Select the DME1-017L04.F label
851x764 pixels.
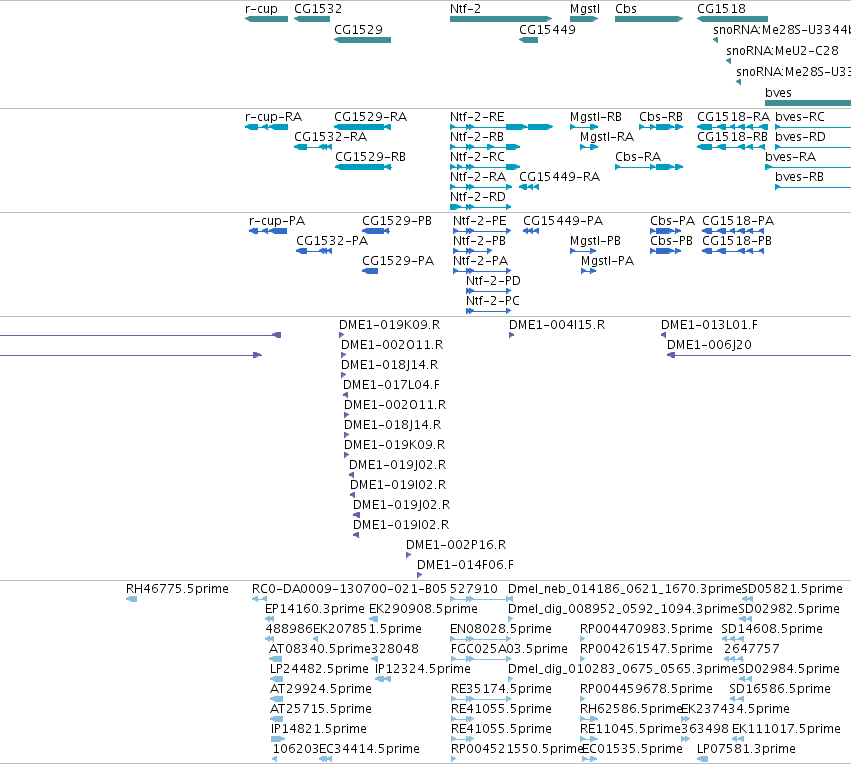[391, 385]
